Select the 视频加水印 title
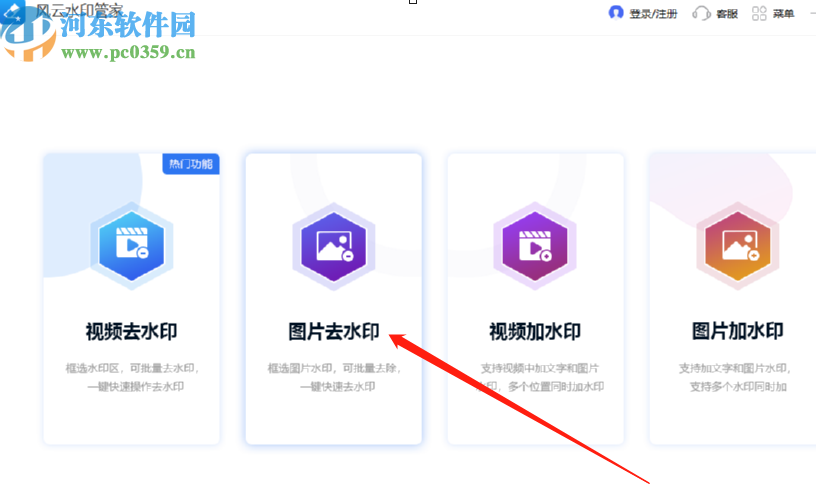 tap(535, 331)
